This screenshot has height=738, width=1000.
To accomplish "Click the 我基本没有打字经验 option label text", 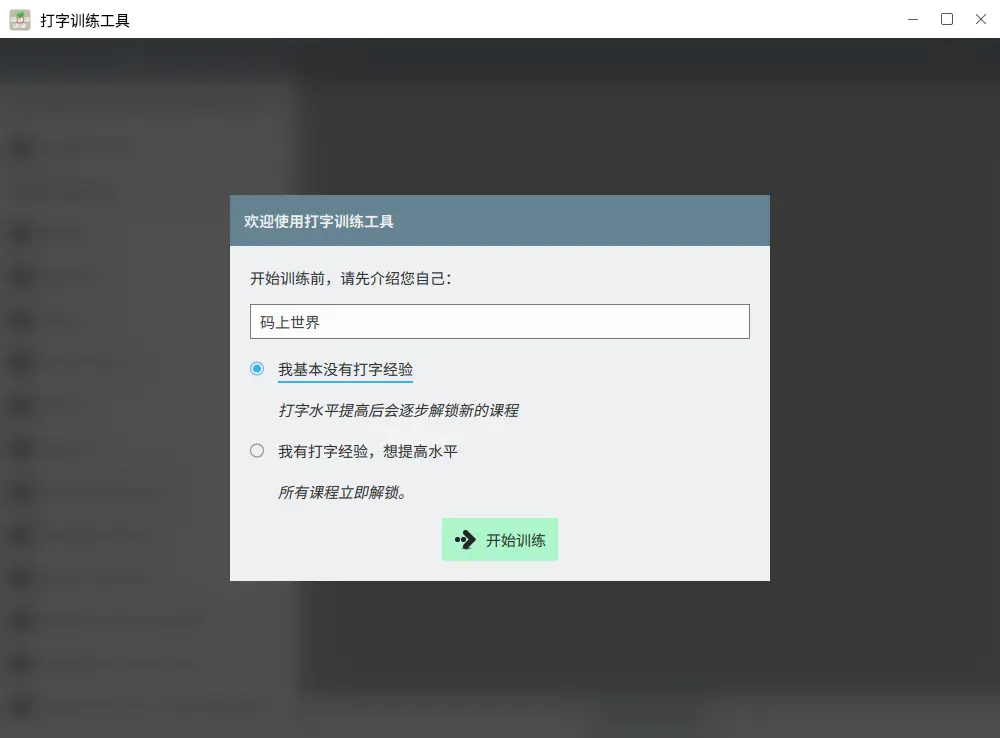I will point(346,369).
